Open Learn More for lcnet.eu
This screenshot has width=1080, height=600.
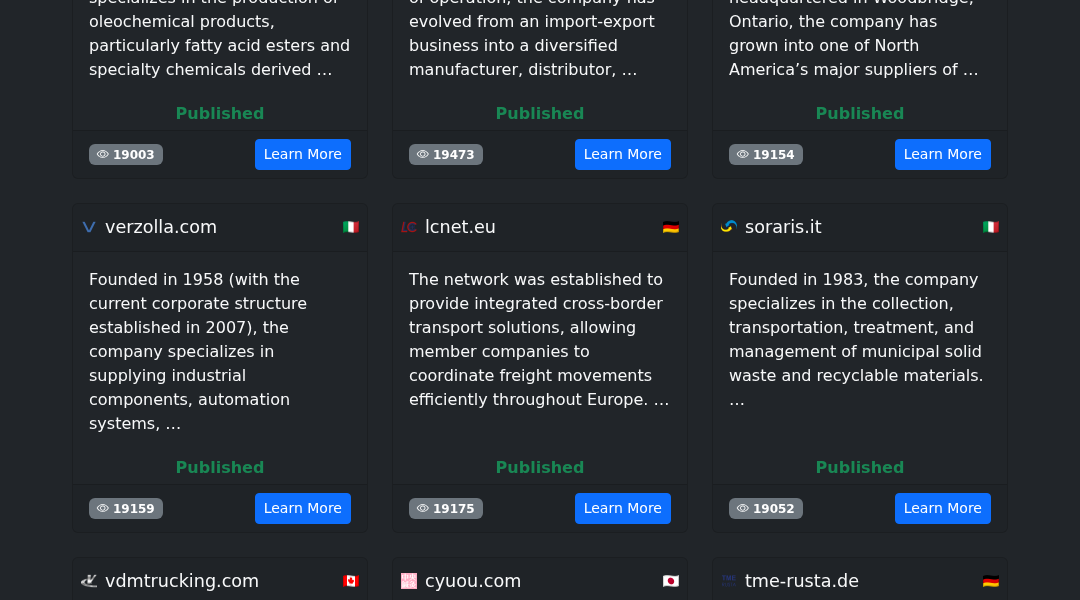pos(623,508)
